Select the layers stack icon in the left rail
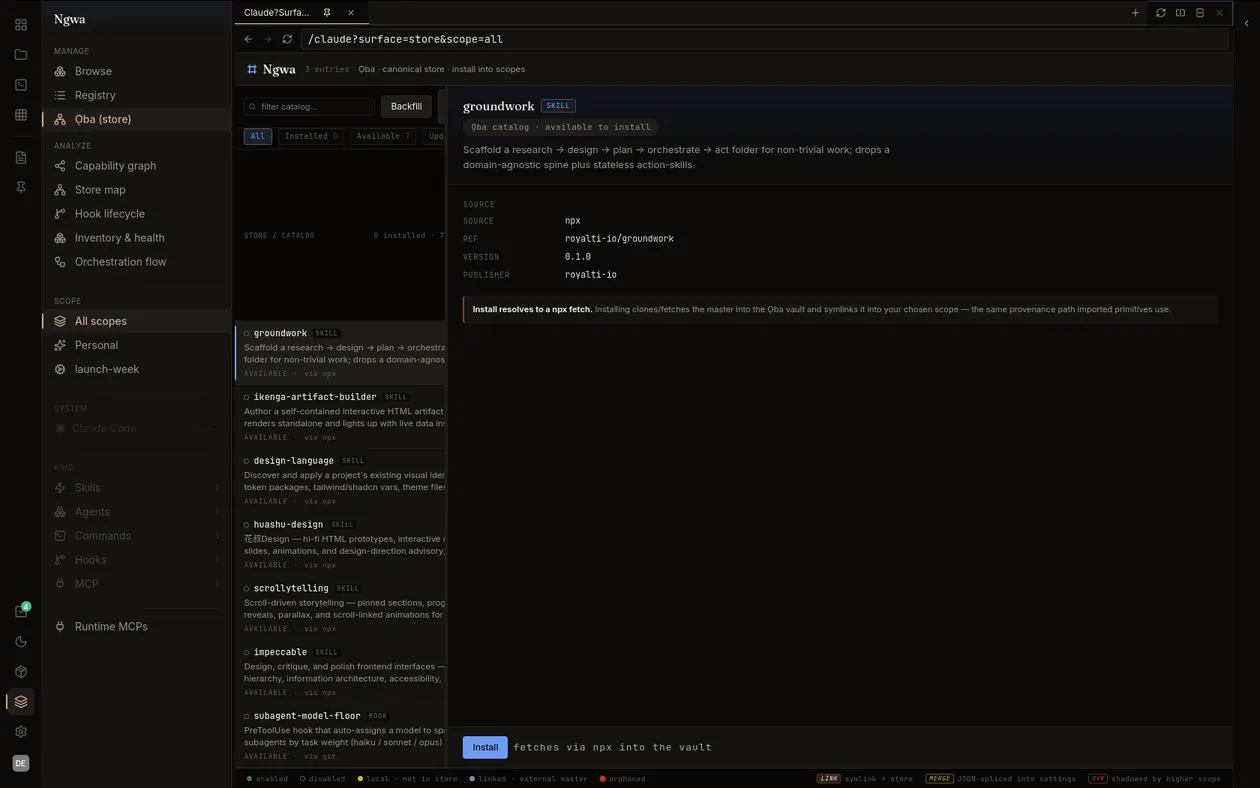This screenshot has width=1260, height=788. pyautogui.click(x=20, y=702)
